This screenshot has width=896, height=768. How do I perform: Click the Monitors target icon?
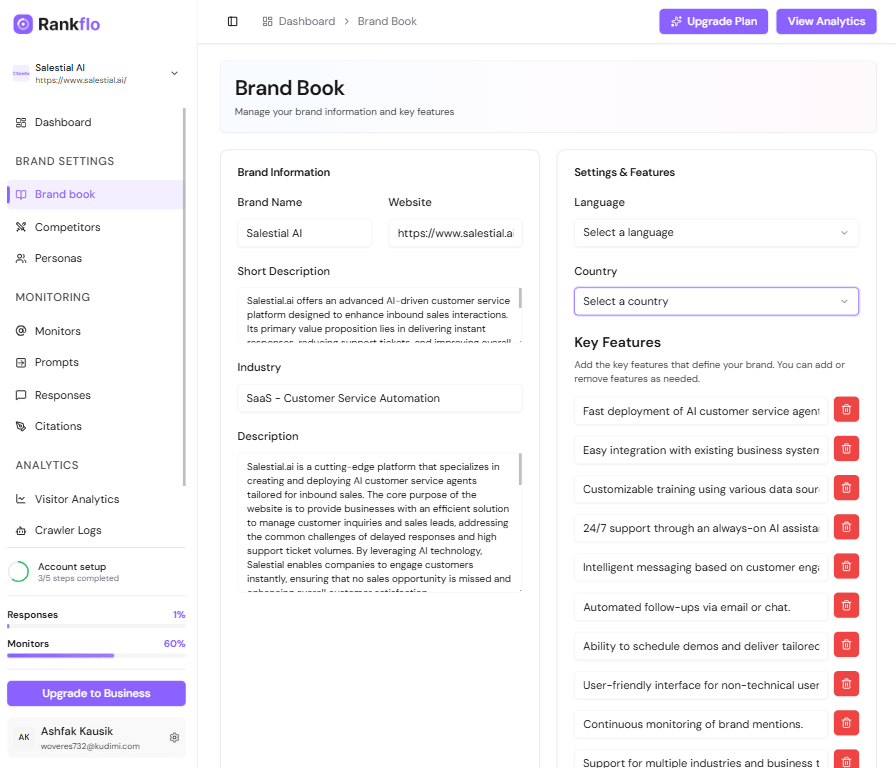(x=21, y=330)
